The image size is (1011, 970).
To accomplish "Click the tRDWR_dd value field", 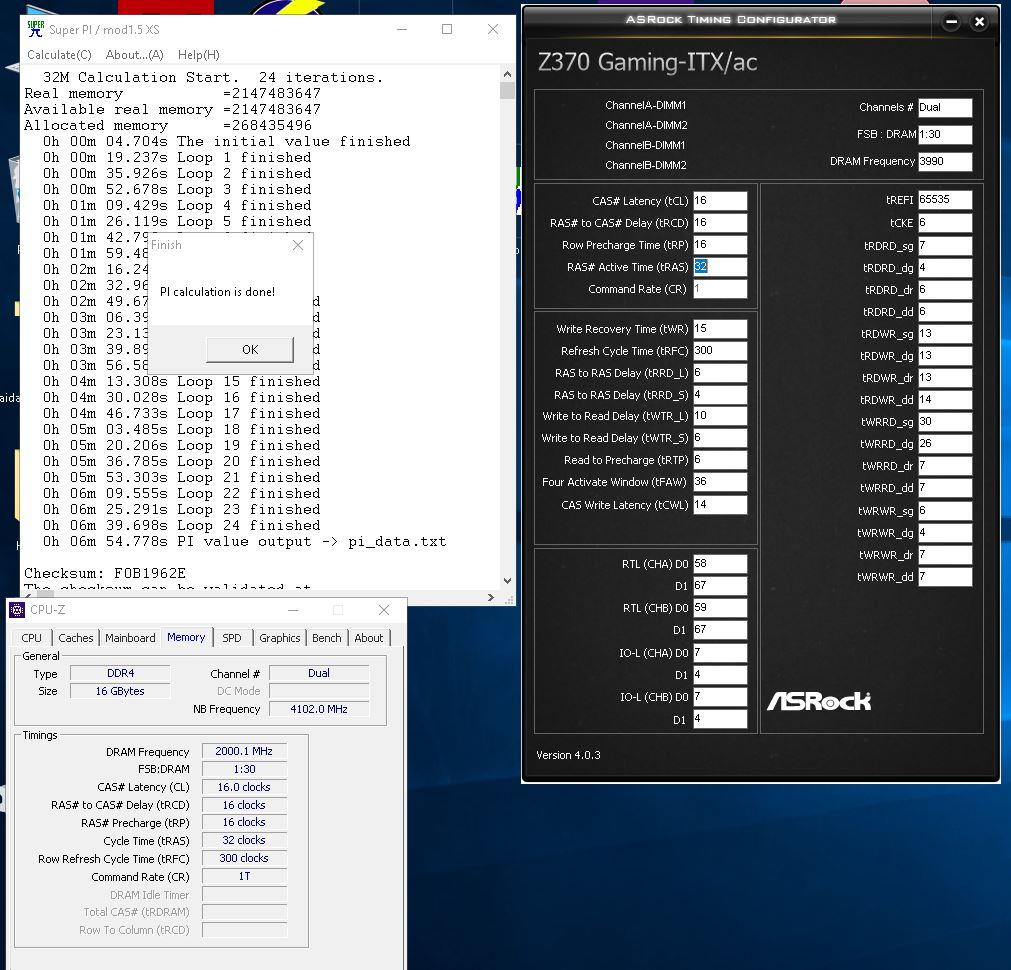I will [x=945, y=400].
